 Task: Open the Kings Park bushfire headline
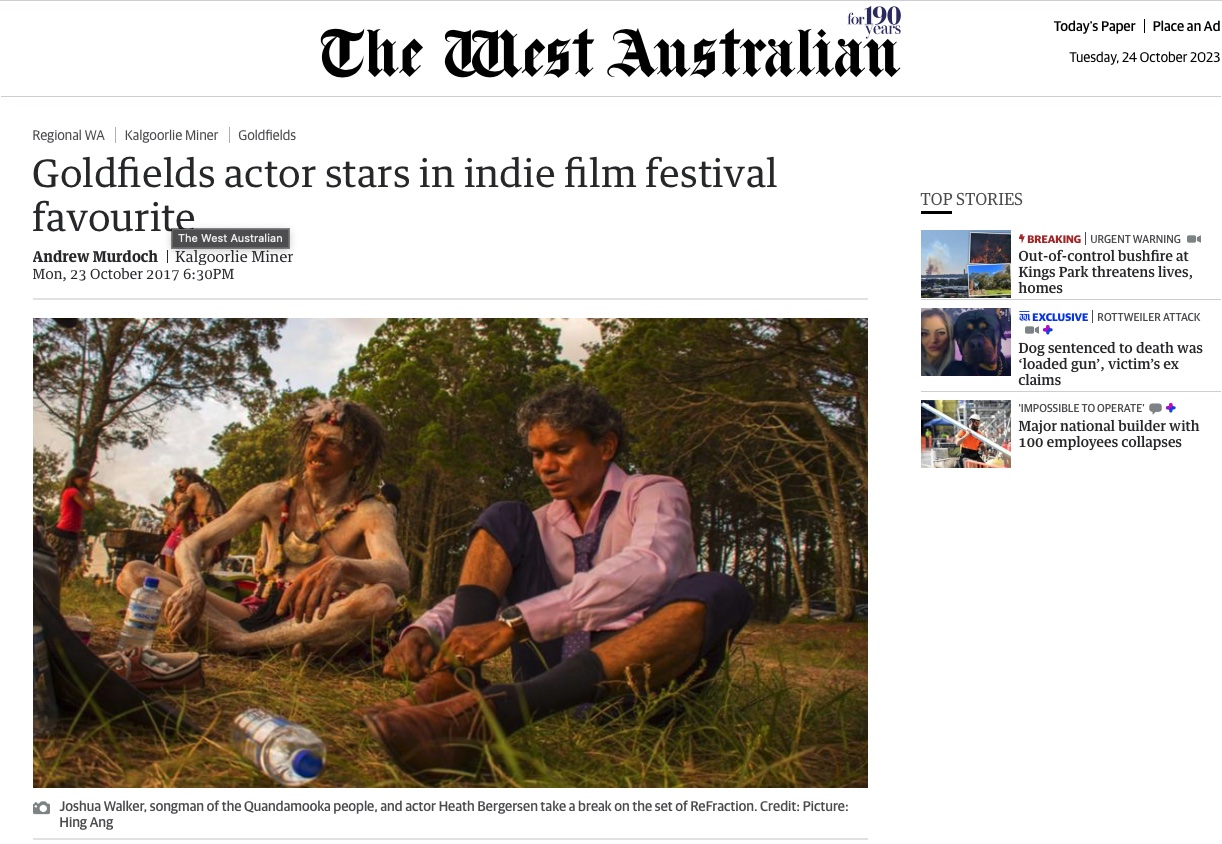(x=1105, y=272)
